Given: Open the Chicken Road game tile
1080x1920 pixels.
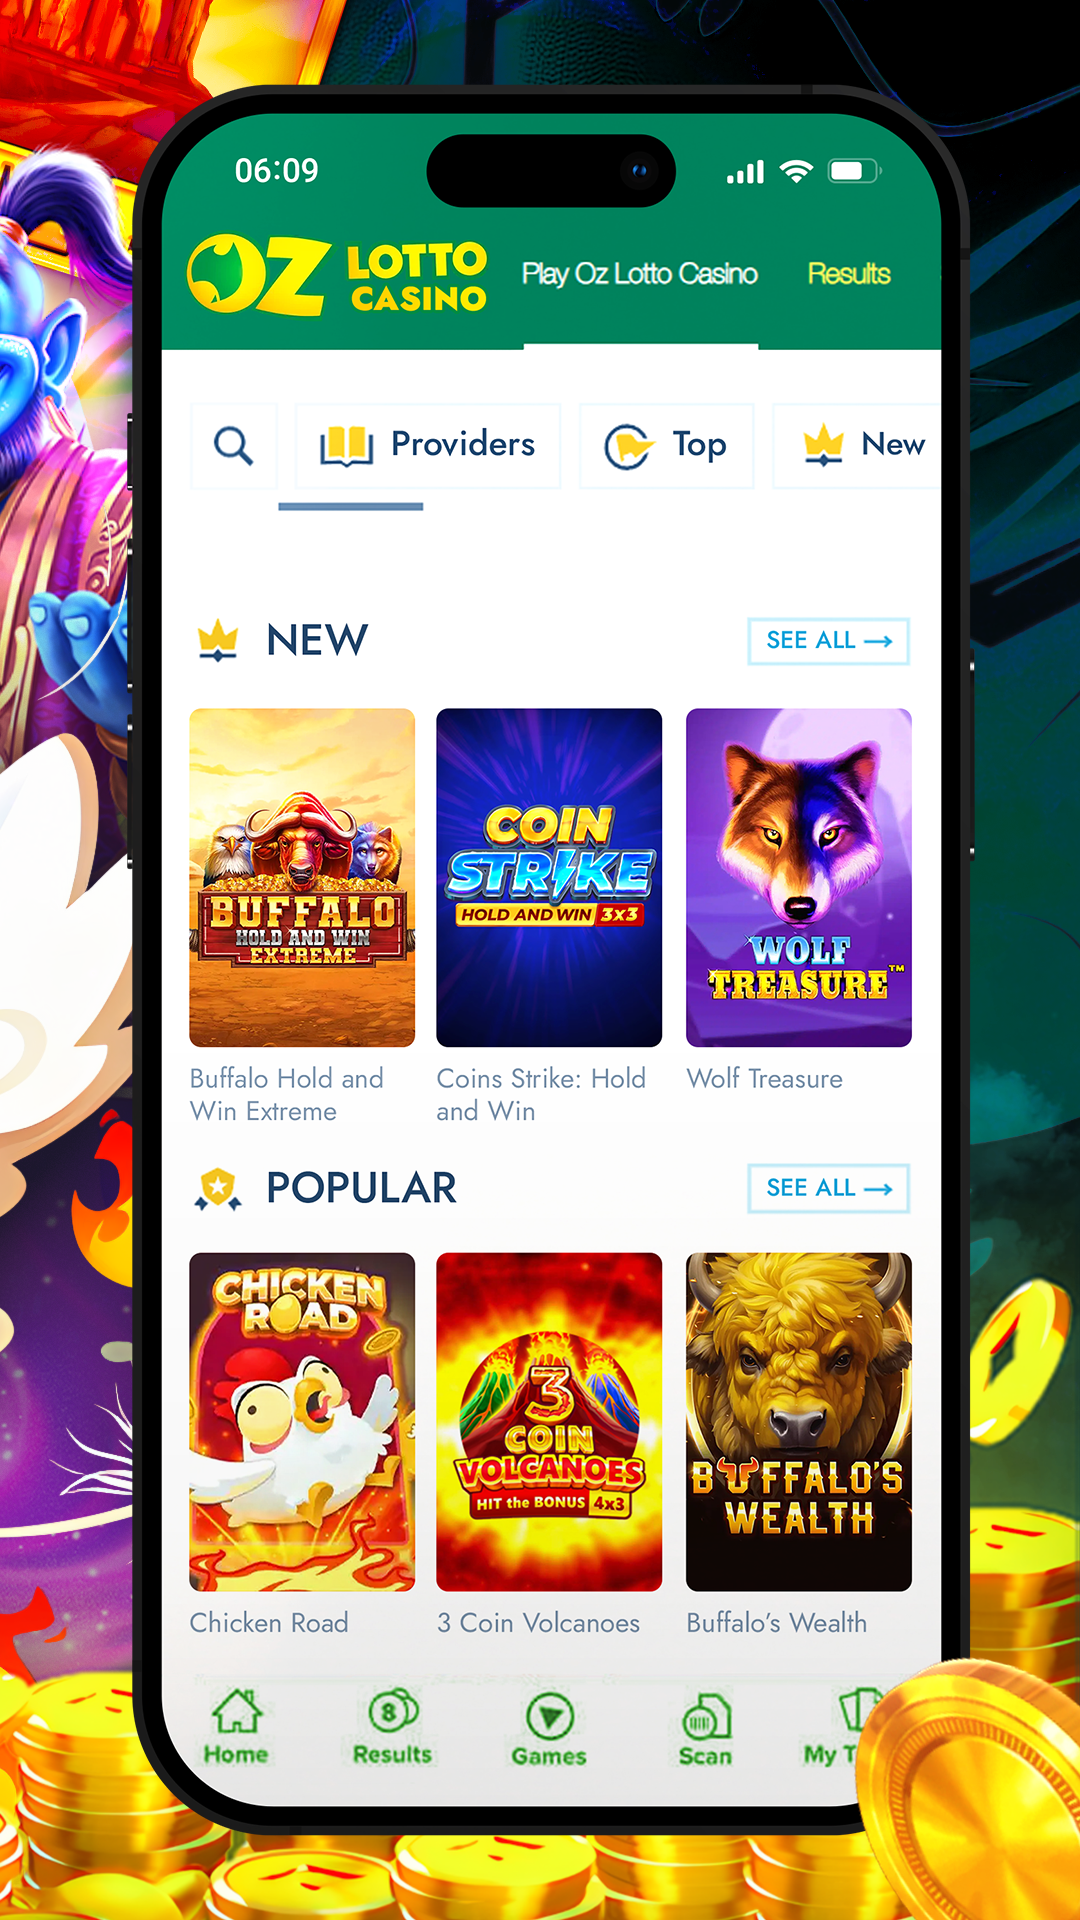Looking at the screenshot, I should tap(302, 1422).
